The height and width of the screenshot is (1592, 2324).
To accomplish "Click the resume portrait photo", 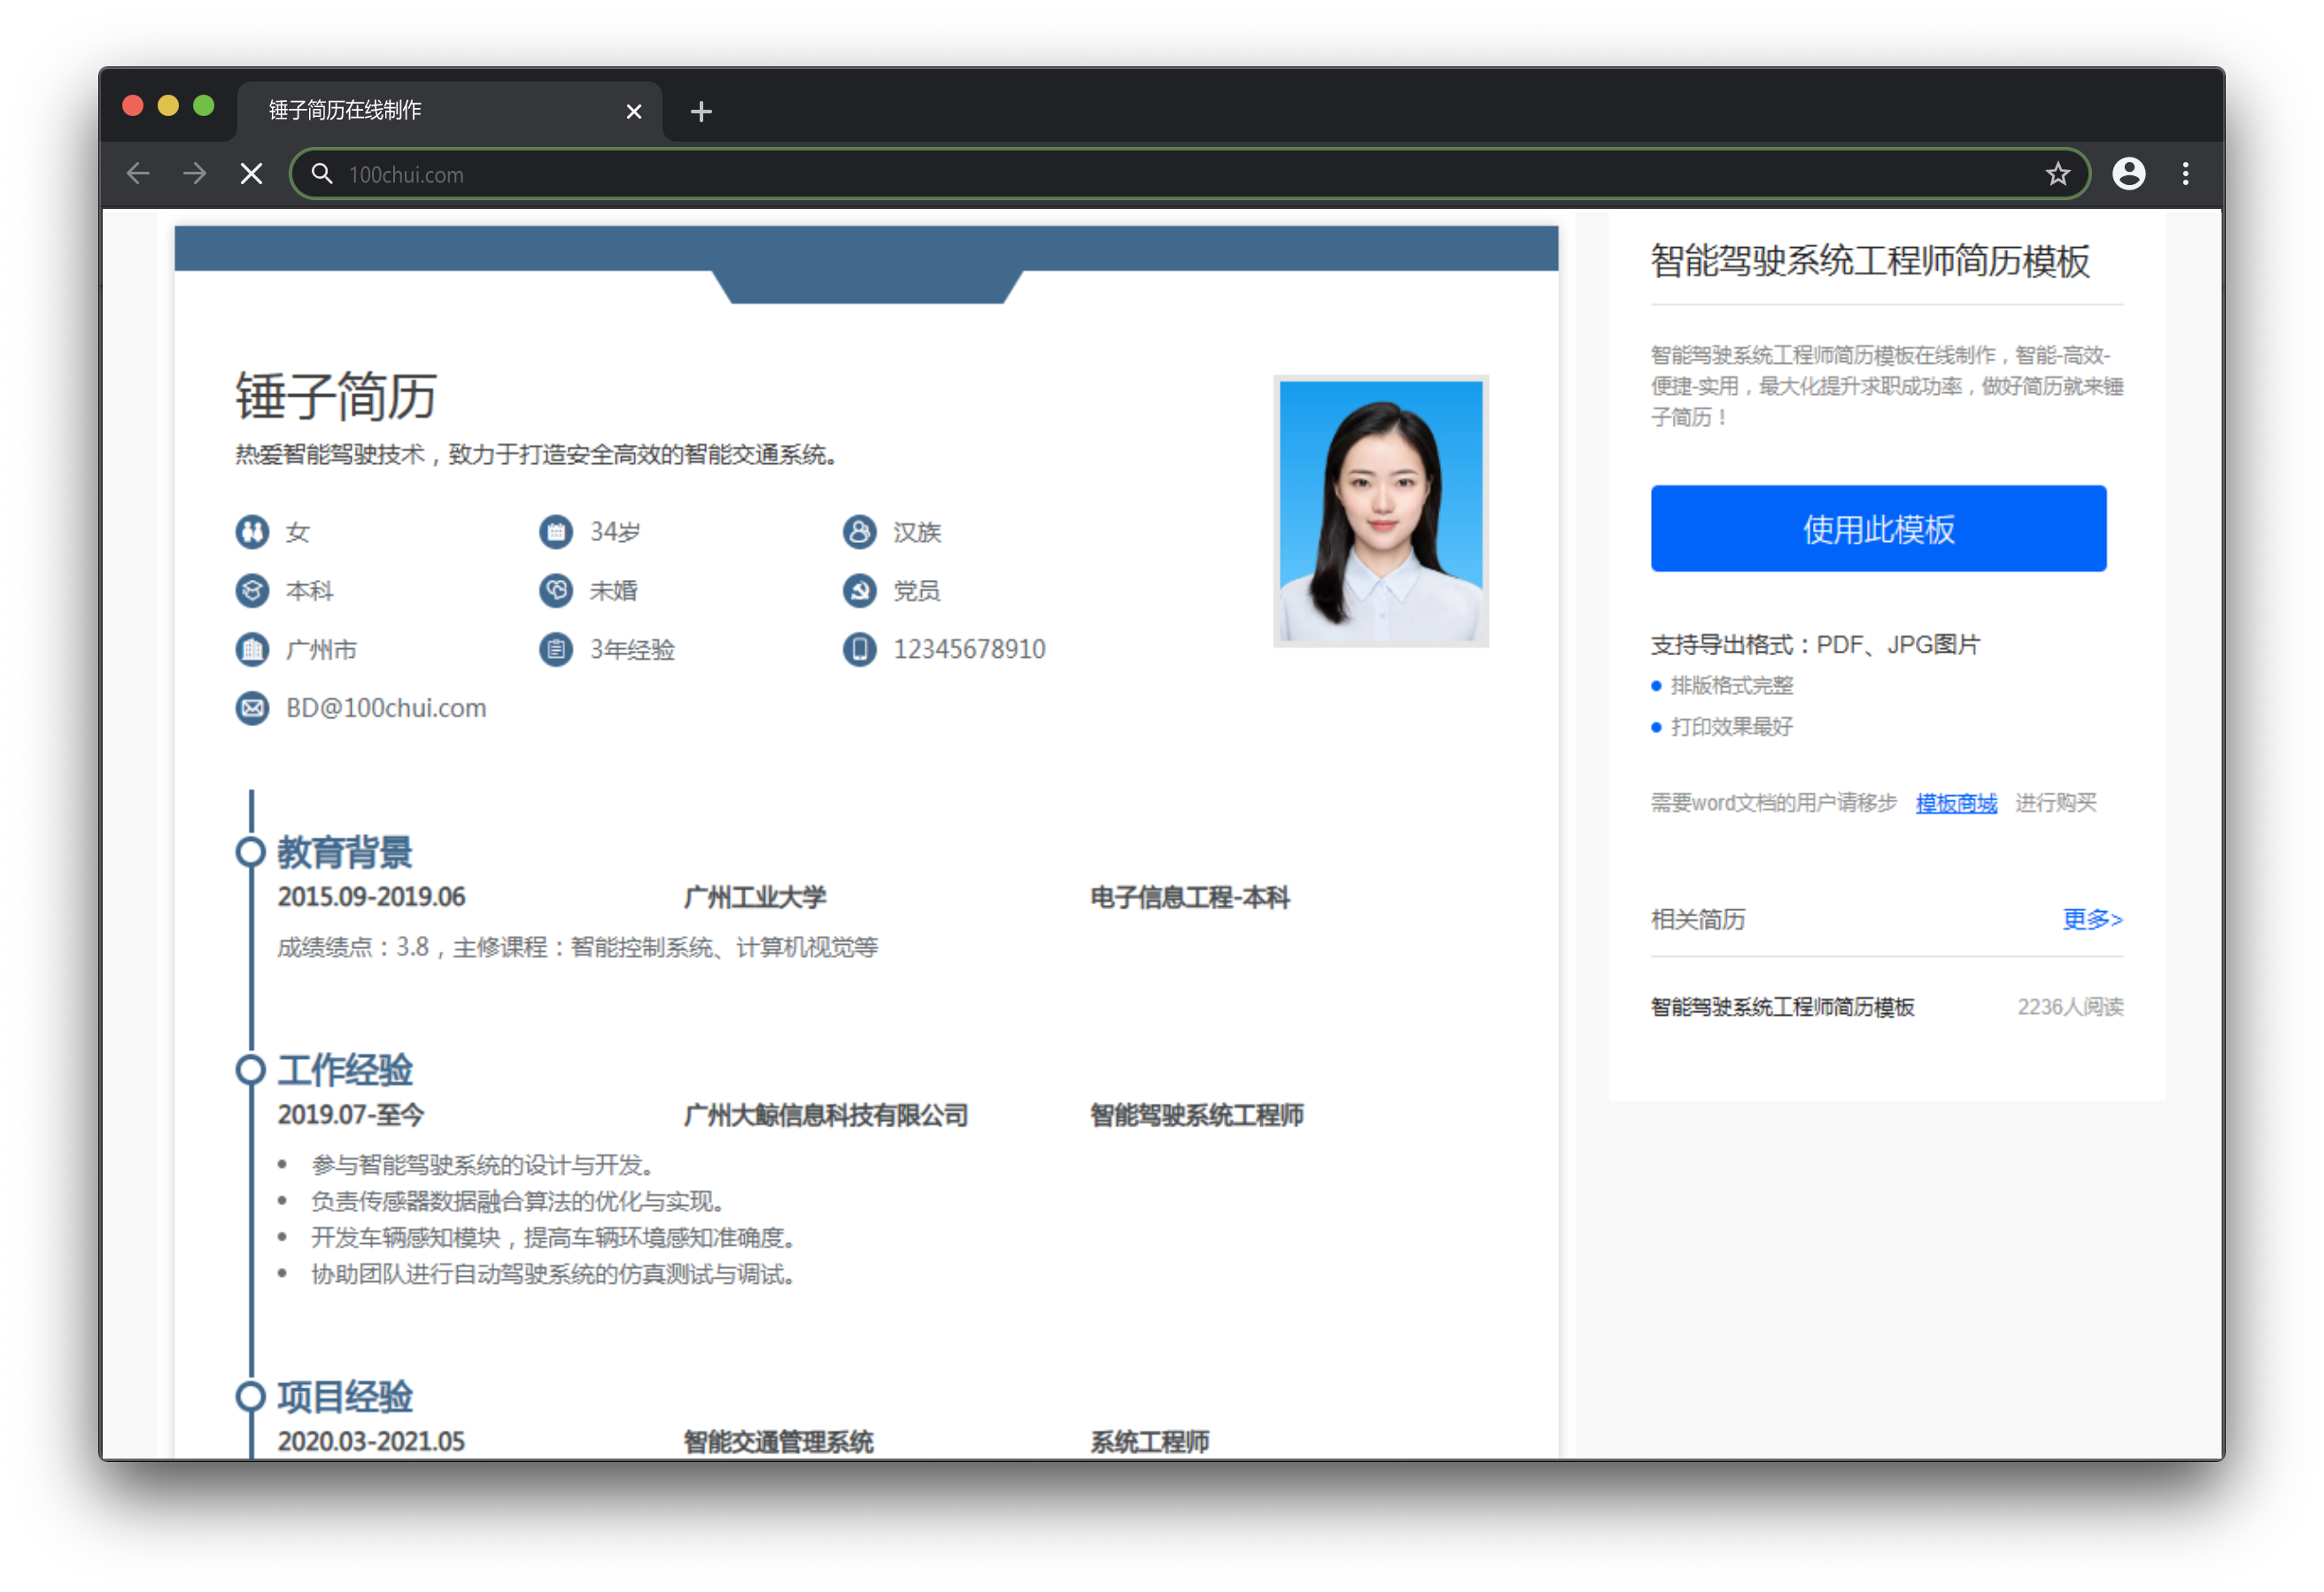I will tap(1381, 511).
